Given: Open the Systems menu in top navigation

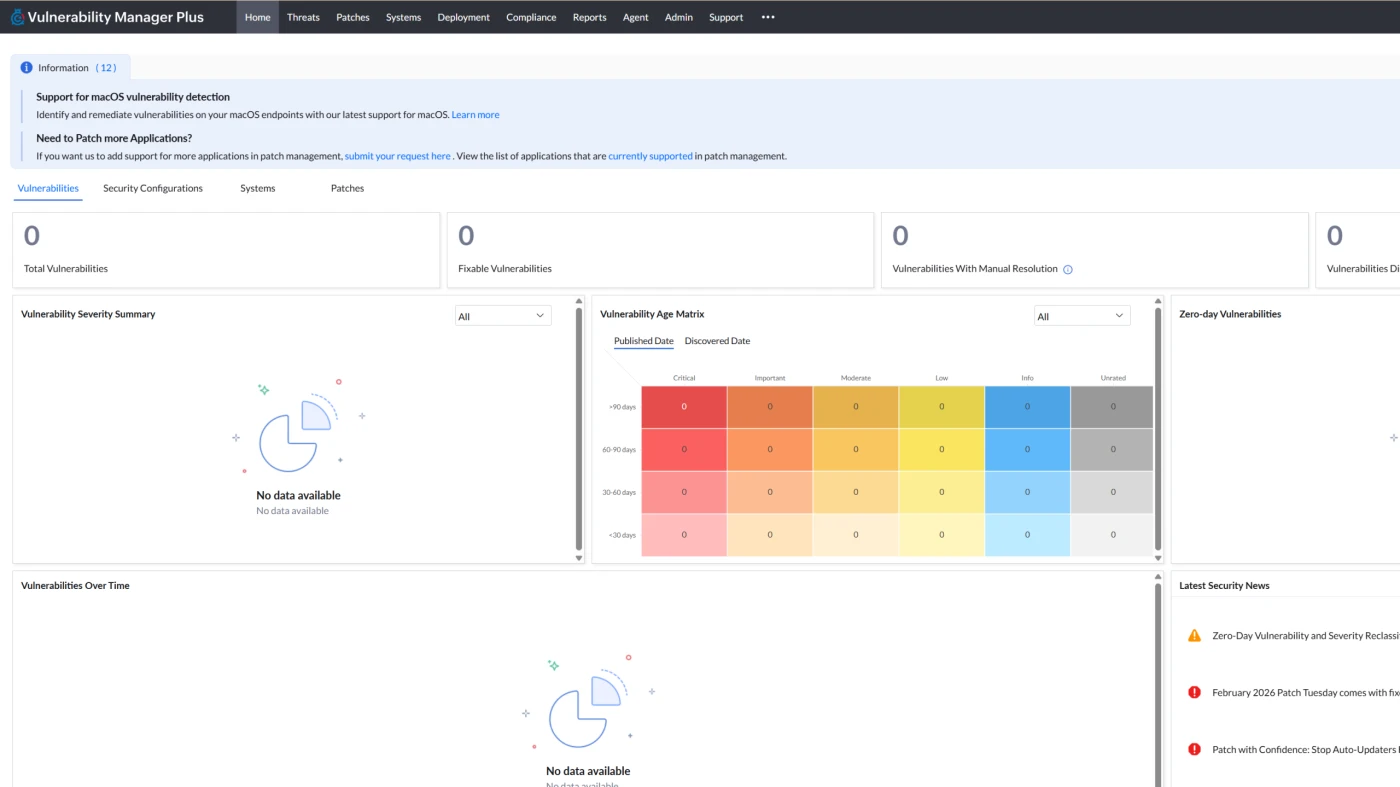Looking at the screenshot, I should coord(403,17).
